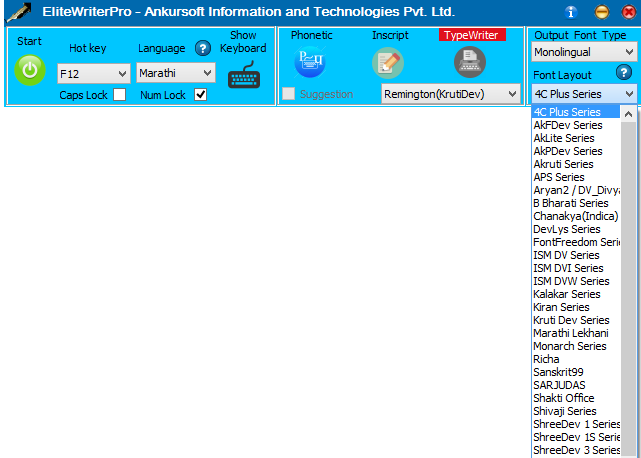Select FontFreedom Series option
The height and width of the screenshot is (458, 641).
pyautogui.click(x=576, y=242)
